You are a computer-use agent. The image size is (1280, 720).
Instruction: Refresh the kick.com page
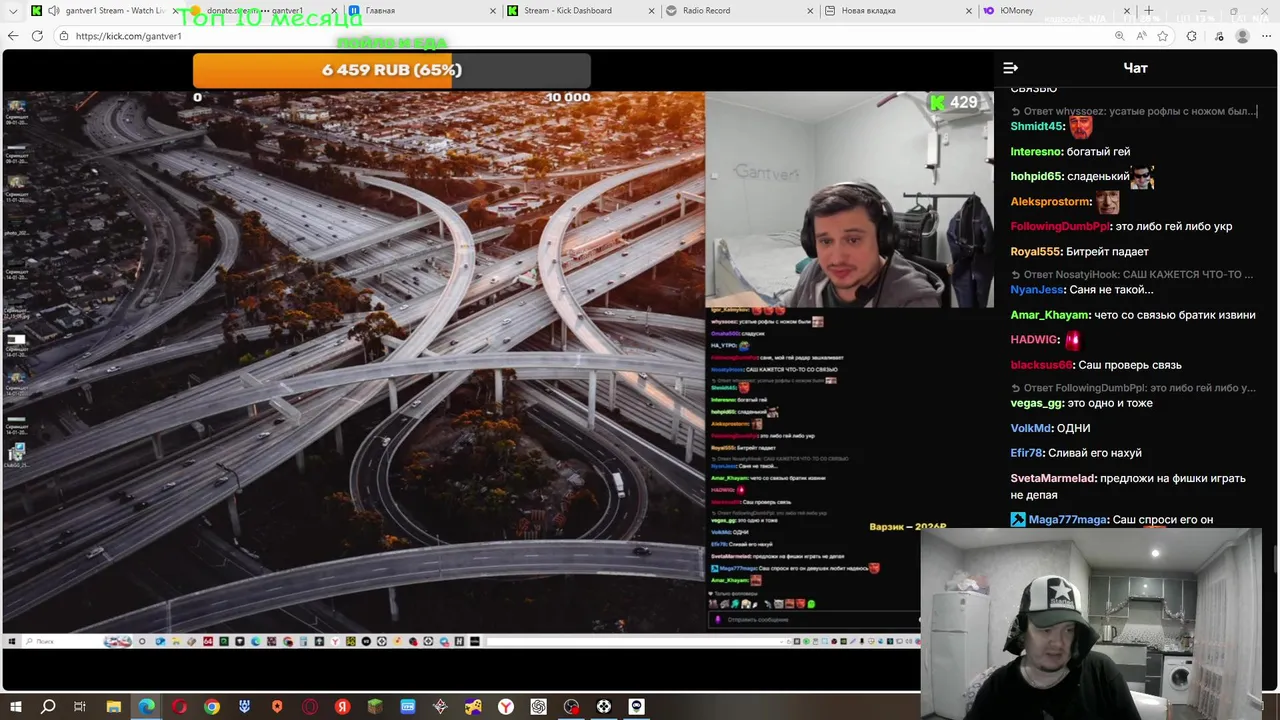pos(37,36)
